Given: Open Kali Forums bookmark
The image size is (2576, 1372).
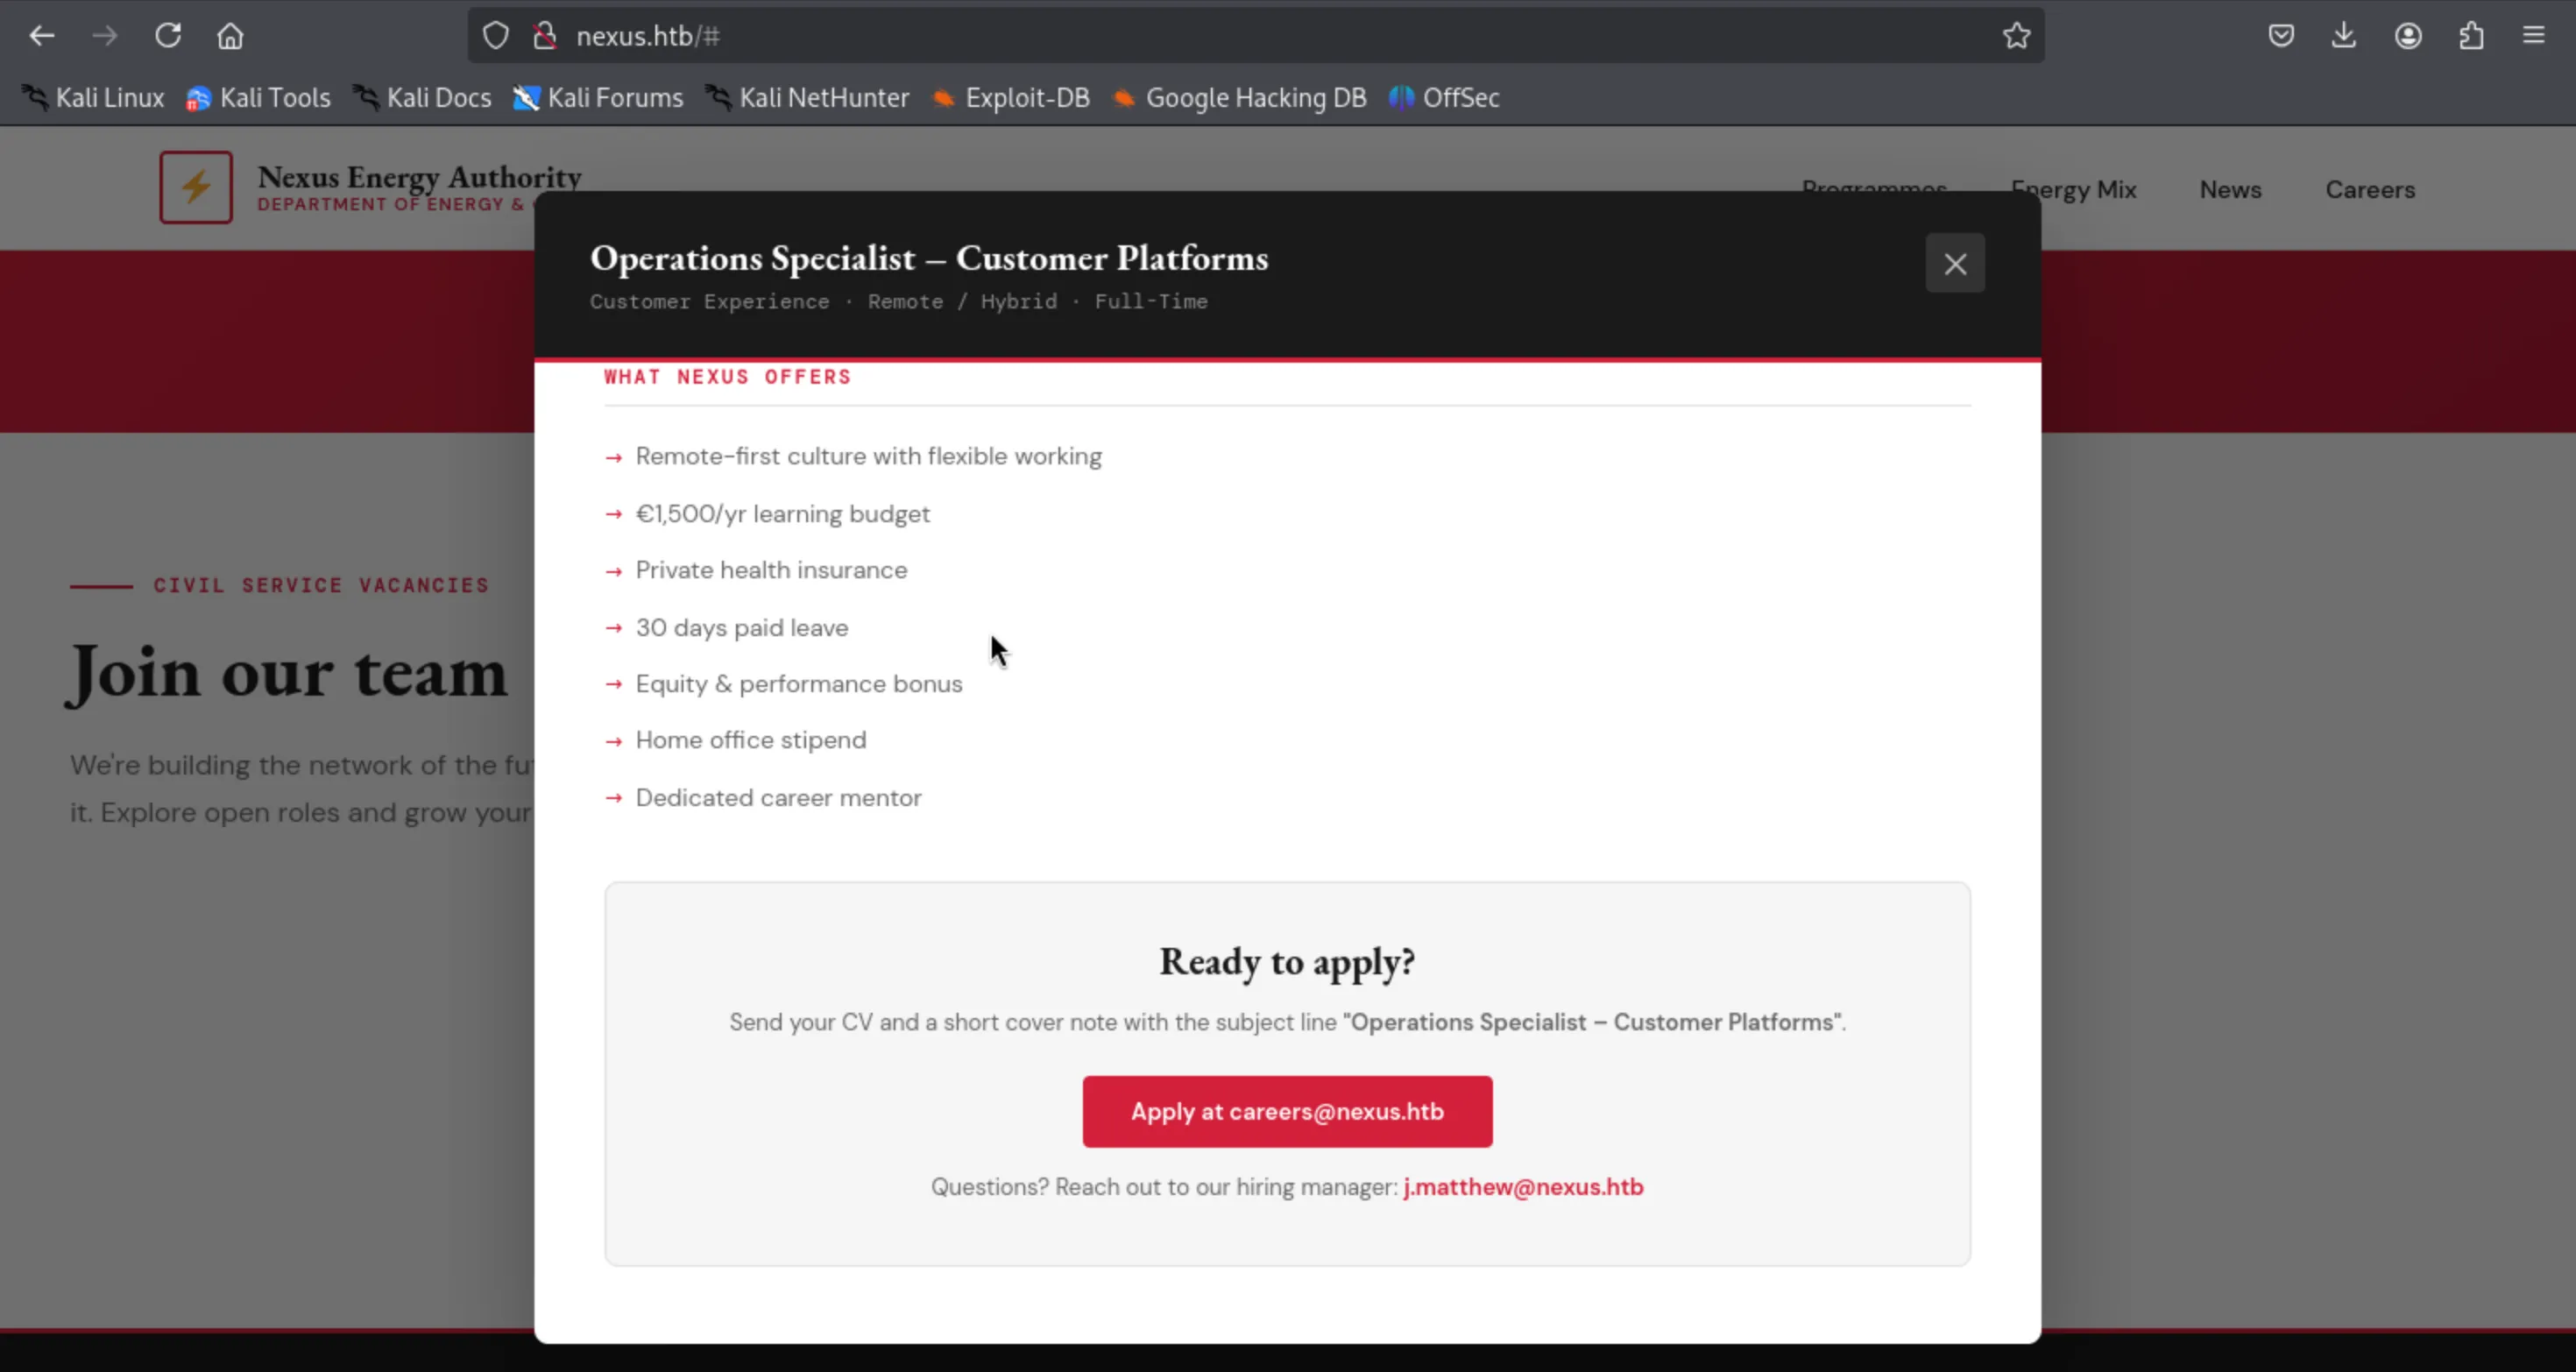Looking at the screenshot, I should (x=598, y=97).
